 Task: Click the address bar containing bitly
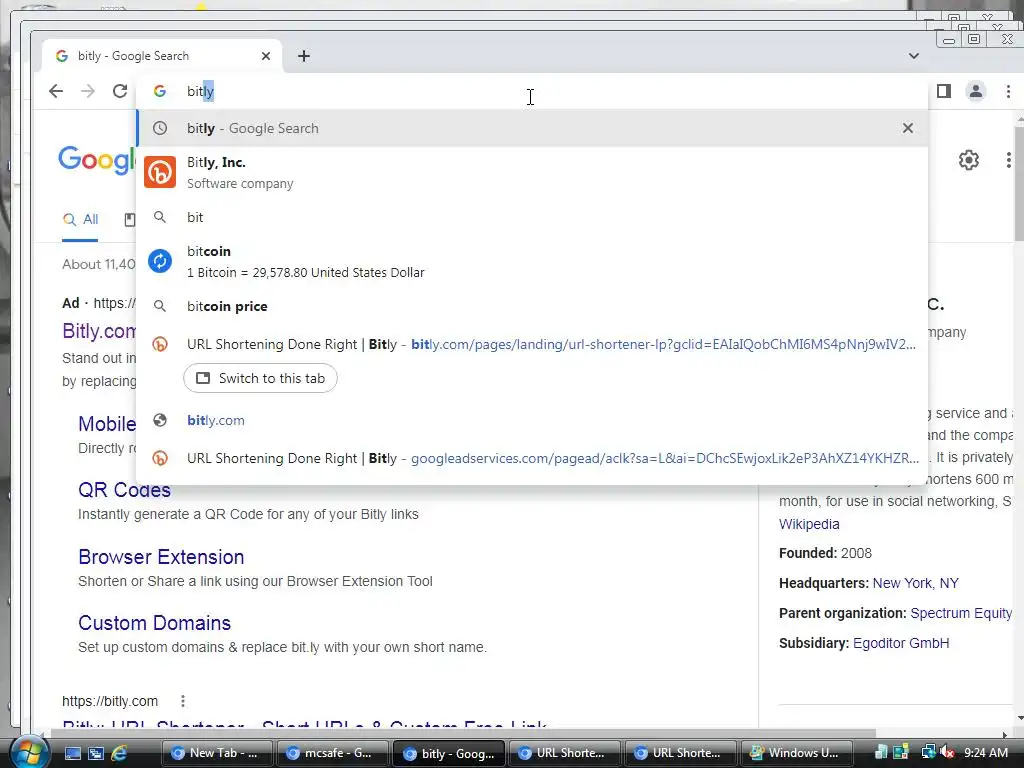click(532, 91)
